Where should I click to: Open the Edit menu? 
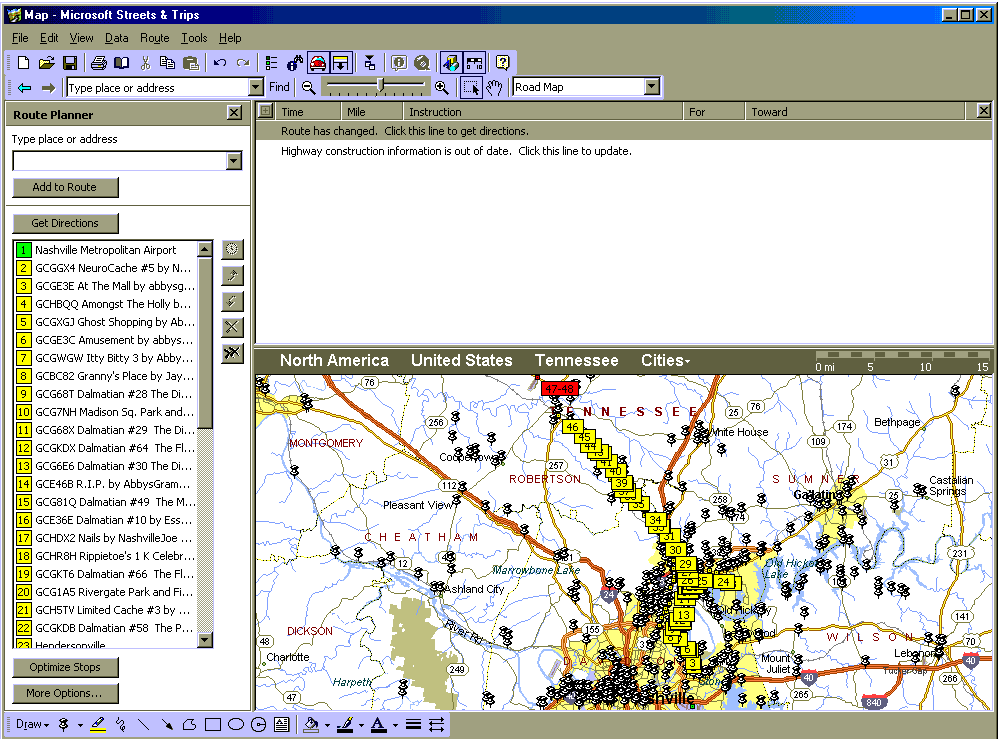click(49, 38)
